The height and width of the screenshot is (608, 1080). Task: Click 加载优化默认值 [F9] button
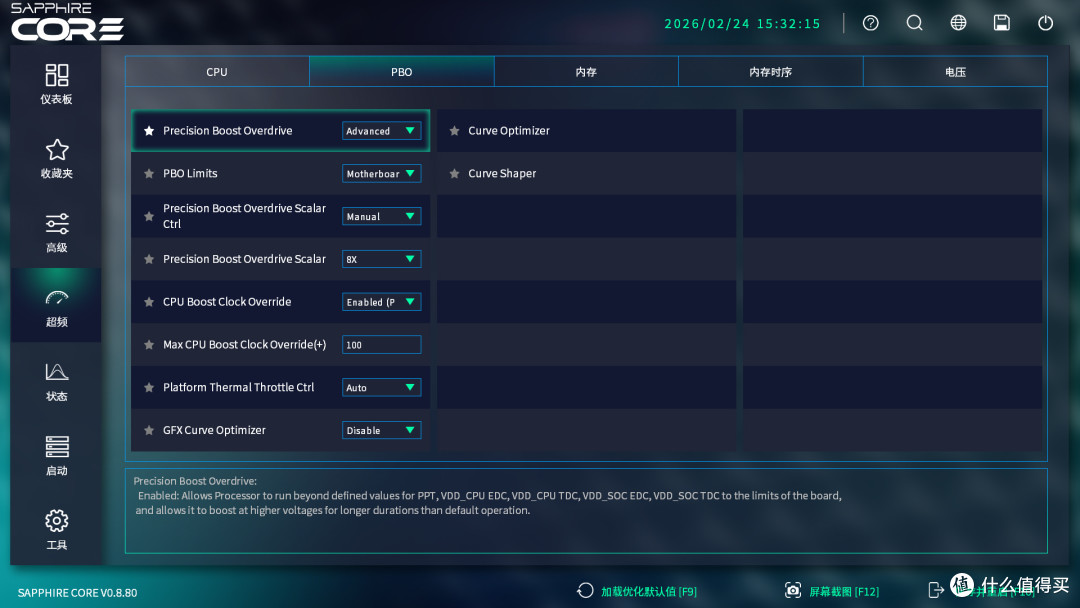(x=648, y=591)
